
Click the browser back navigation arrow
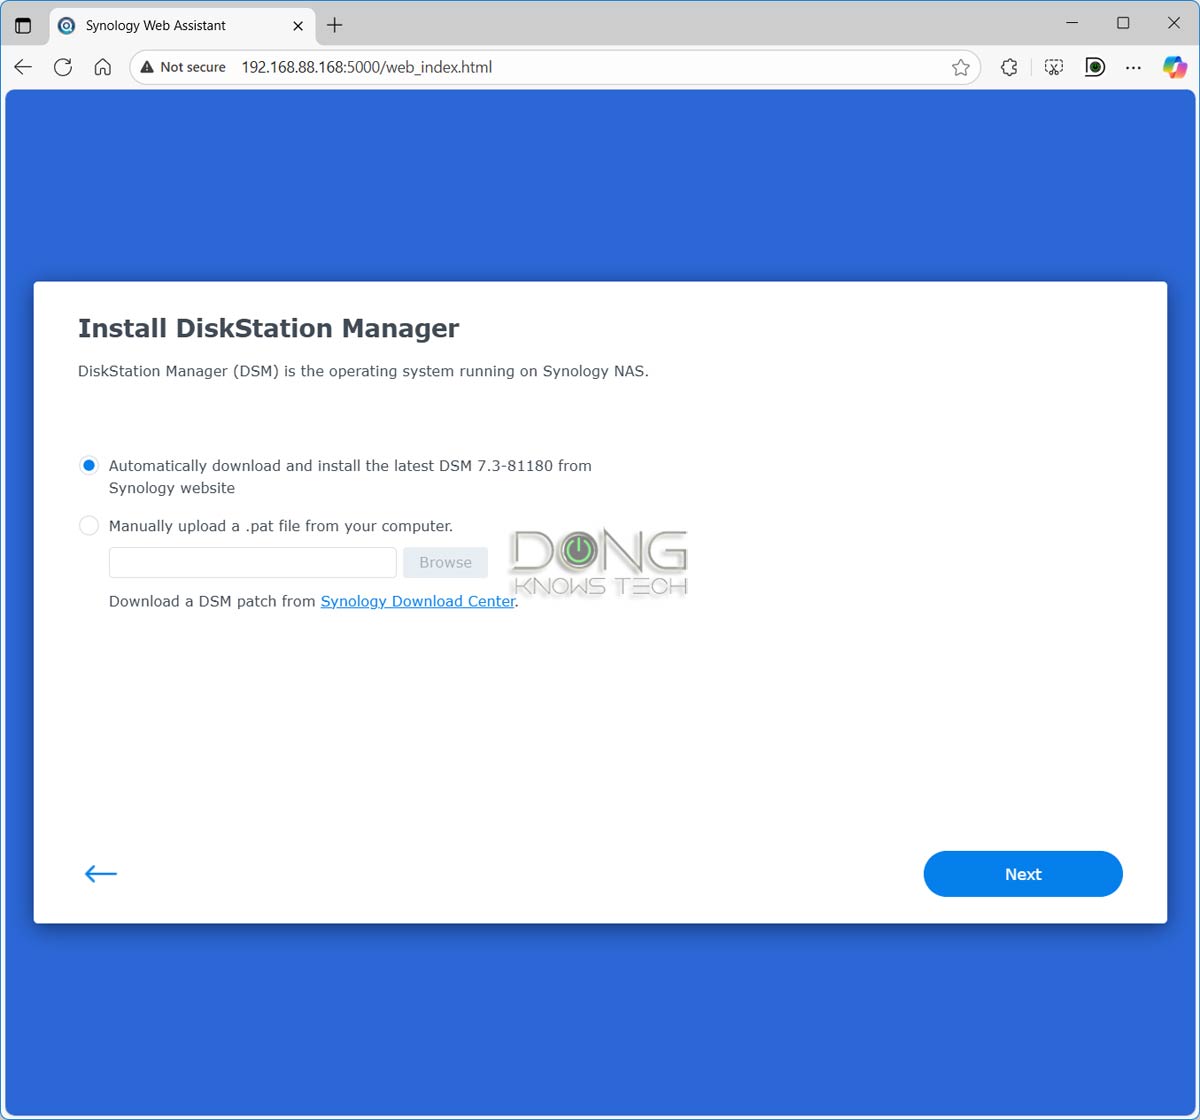[x=22, y=67]
